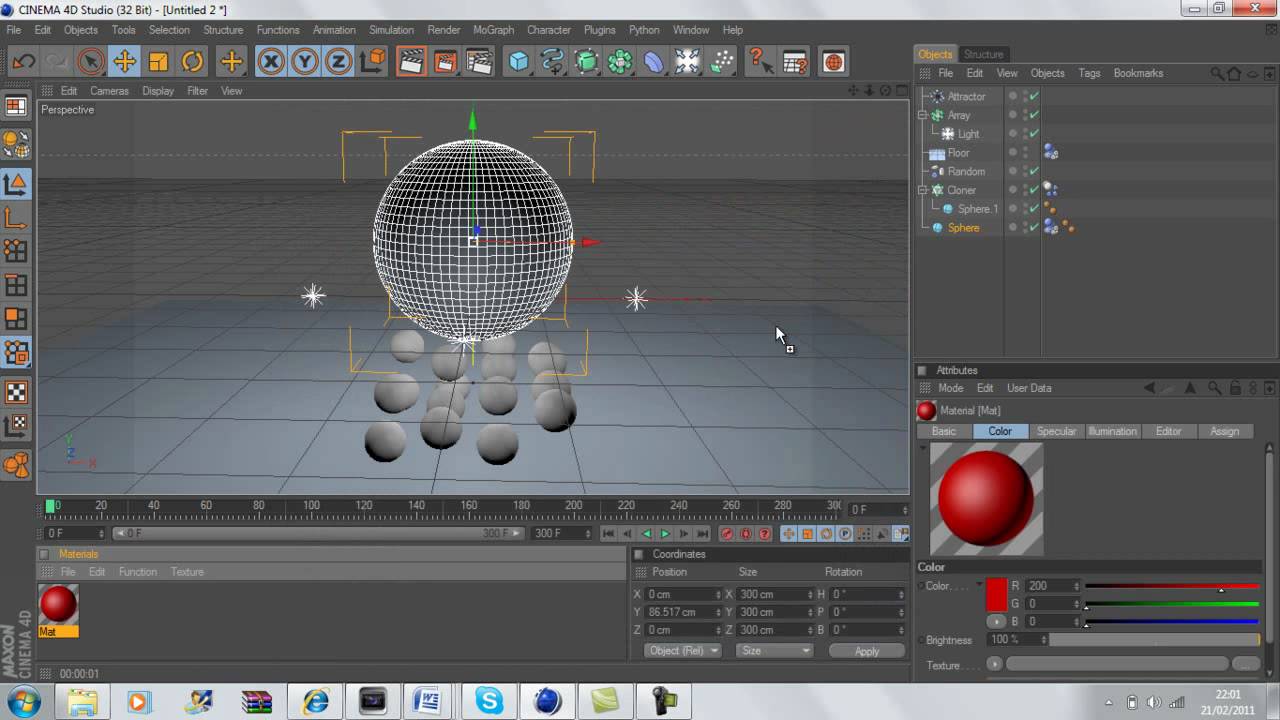The height and width of the screenshot is (720, 1280).
Task: Select the Move tool in the top toolbar
Action: tap(124, 62)
